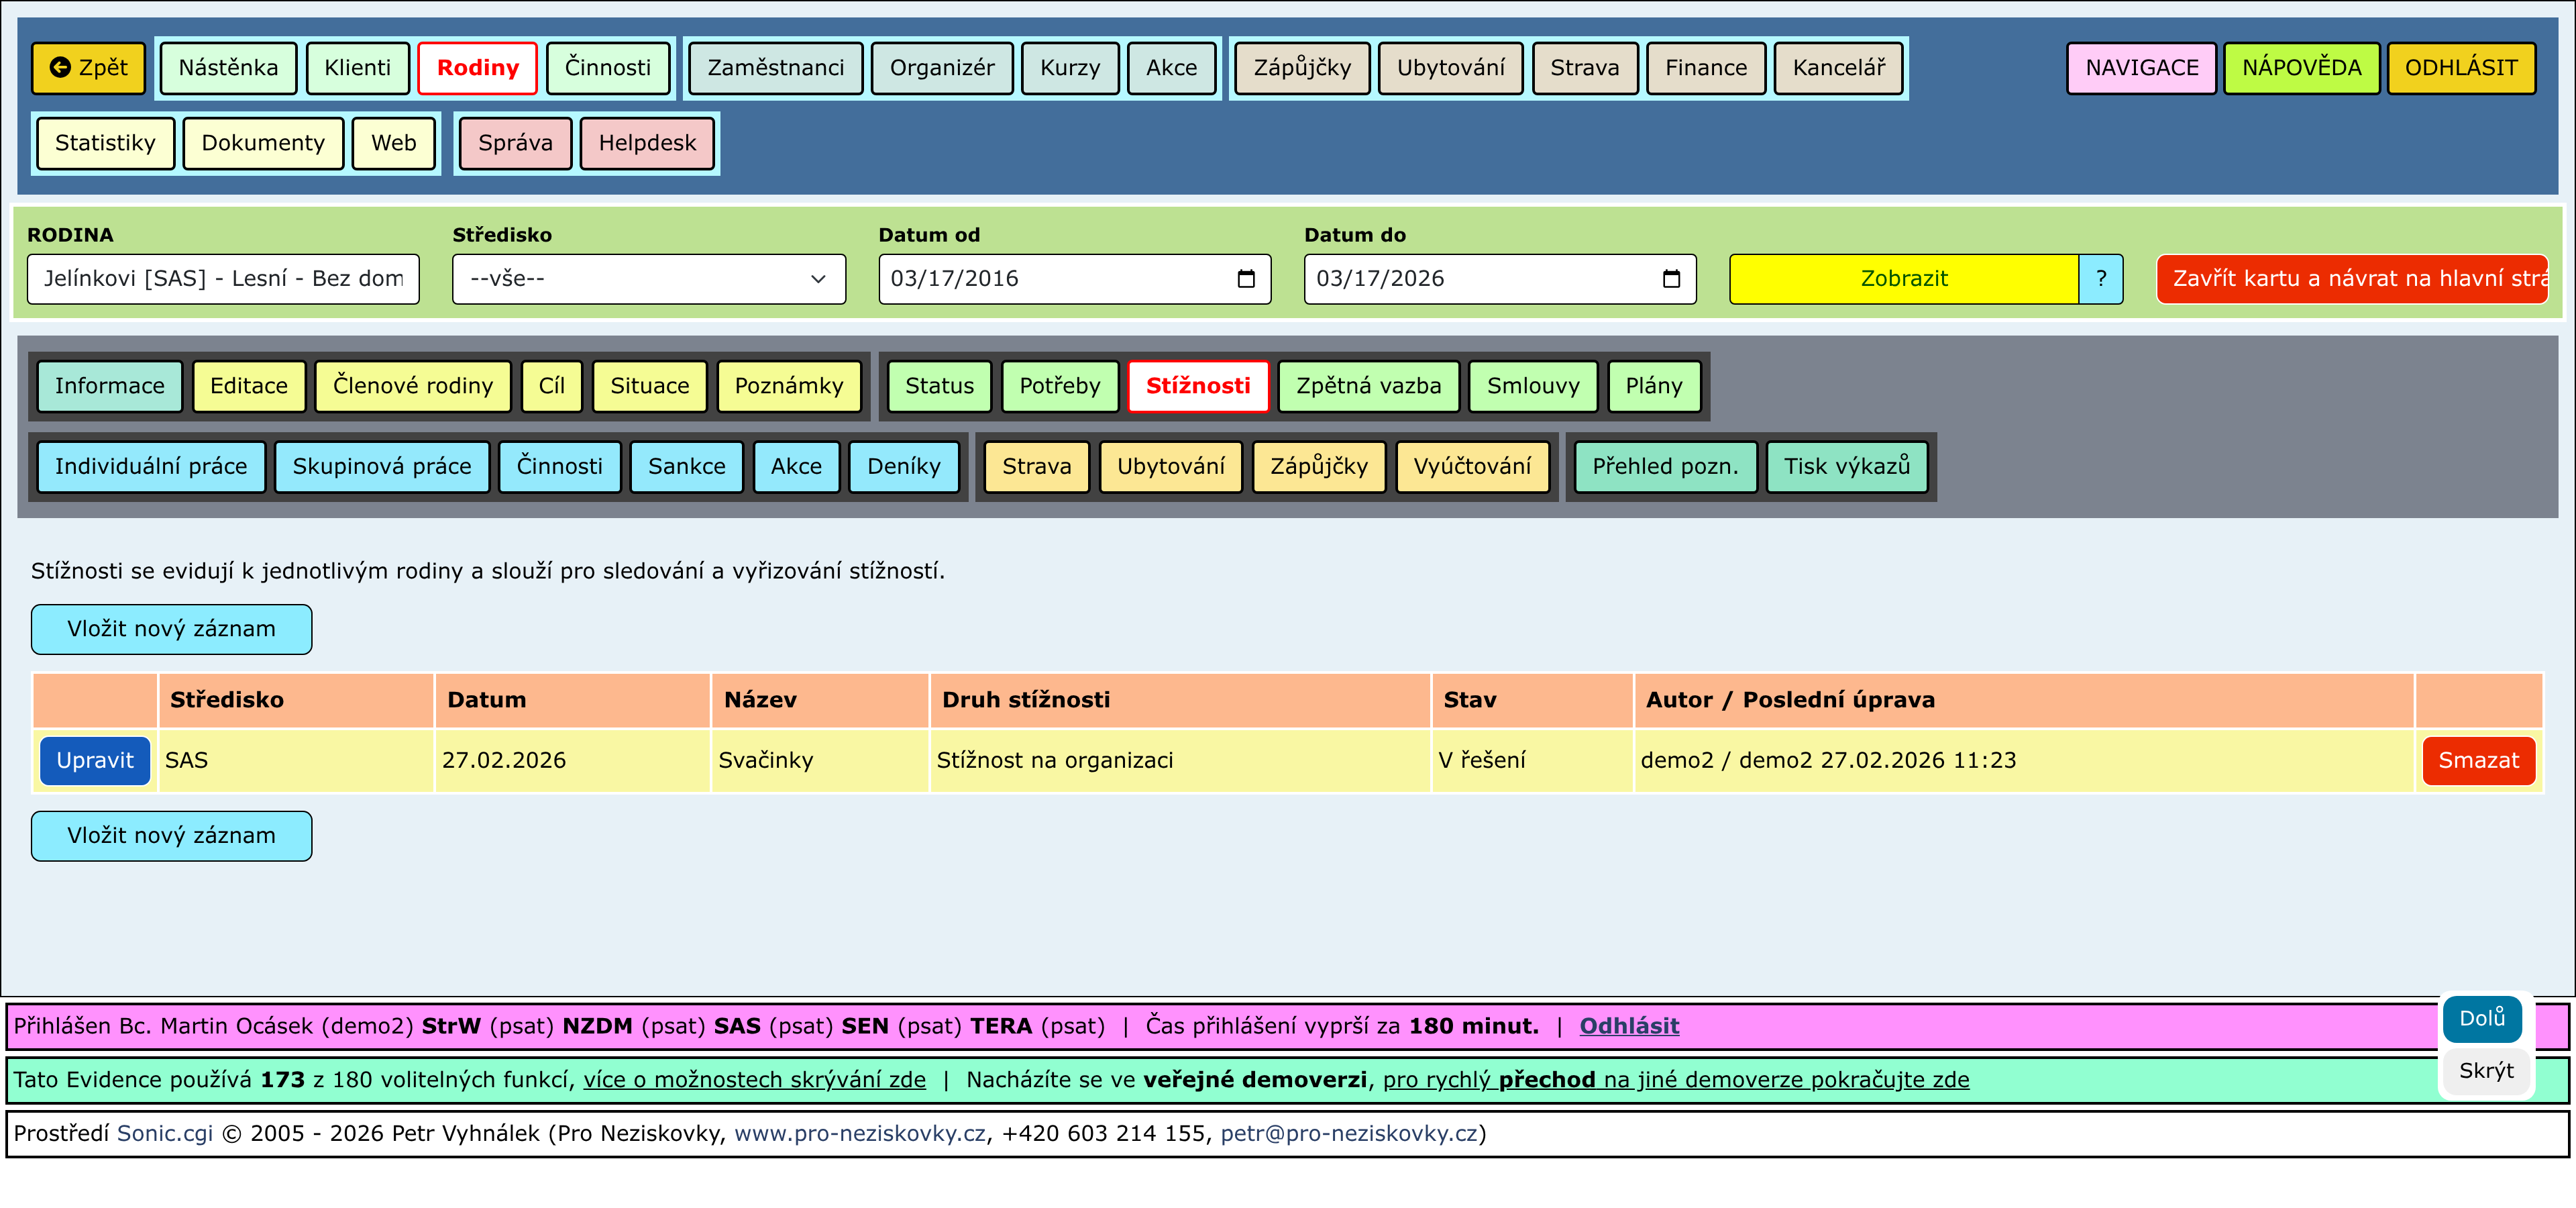Click the Zpět back arrow button
This screenshot has height=1208, width=2576.
click(x=88, y=68)
